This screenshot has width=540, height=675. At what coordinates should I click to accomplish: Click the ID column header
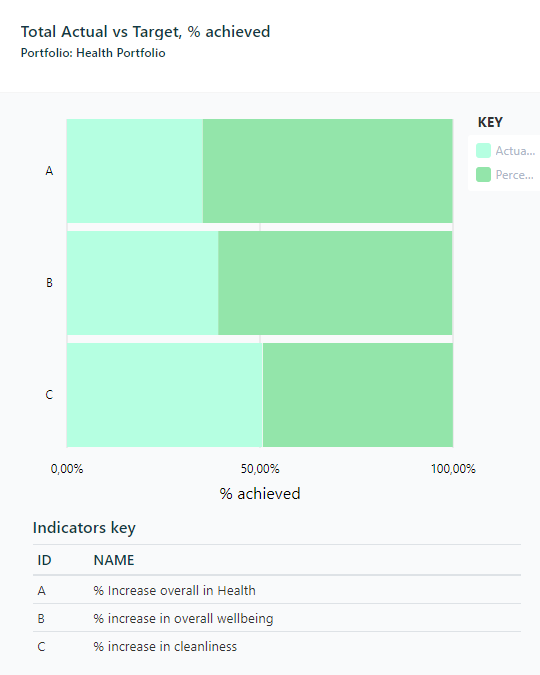coord(44,560)
